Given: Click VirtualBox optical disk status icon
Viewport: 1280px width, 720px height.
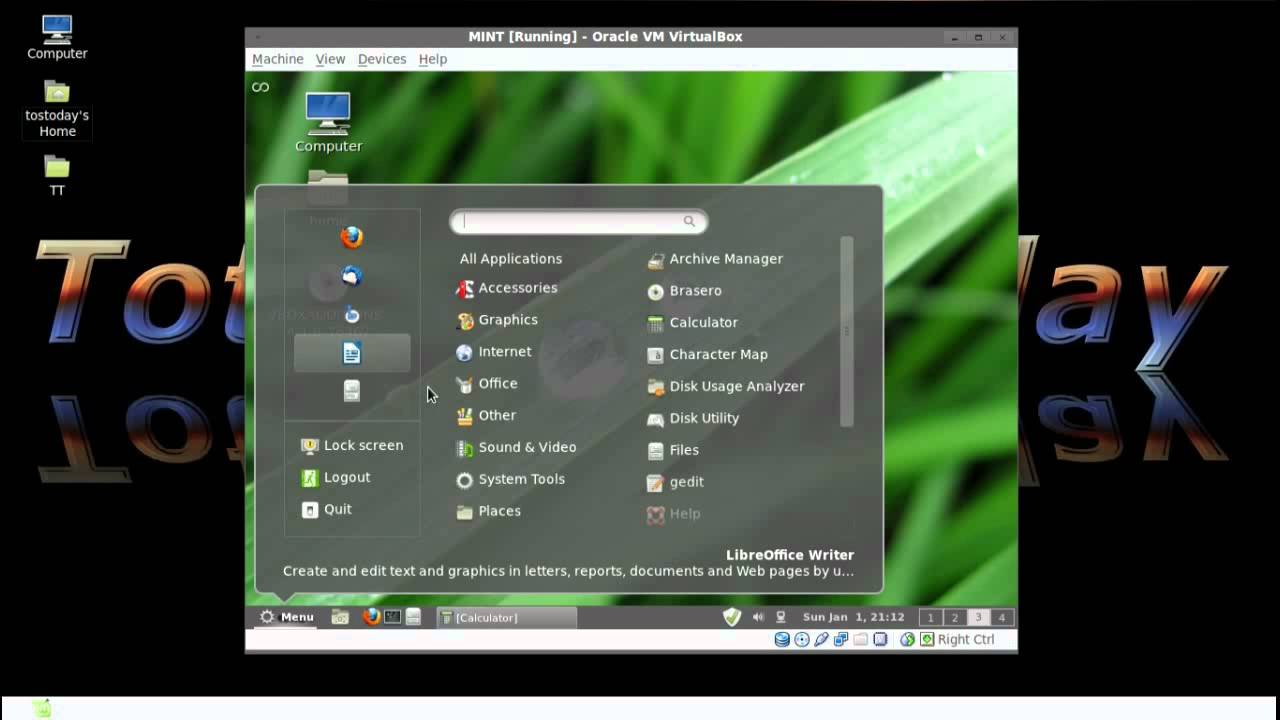Looking at the screenshot, I should [802, 640].
